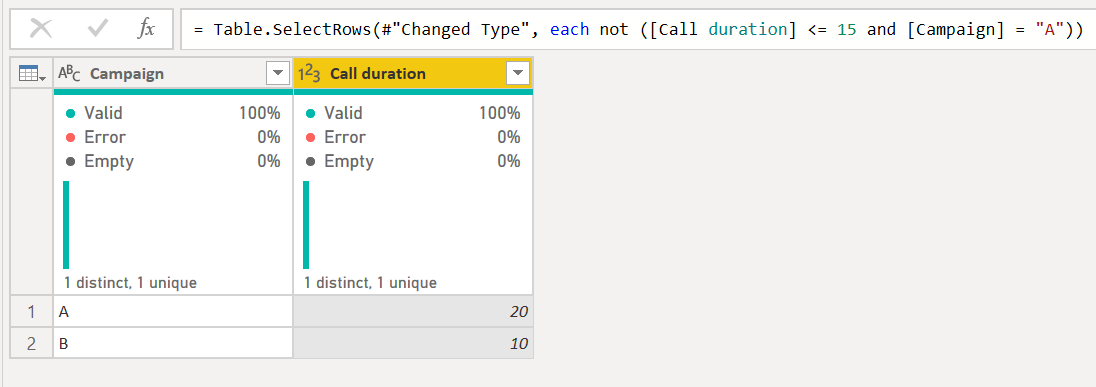1096x387 pixels.
Task: Click the Empty 0% entry under Campaign
Action: pyautogui.click(x=173, y=161)
